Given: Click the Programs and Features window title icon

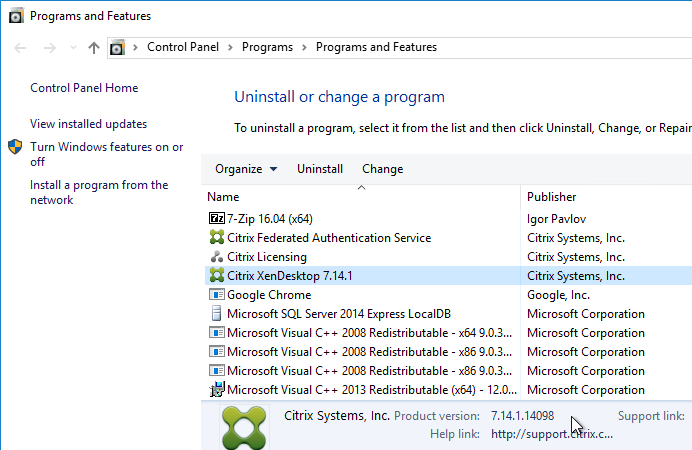Looking at the screenshot, I should click(x=16, y=16).
